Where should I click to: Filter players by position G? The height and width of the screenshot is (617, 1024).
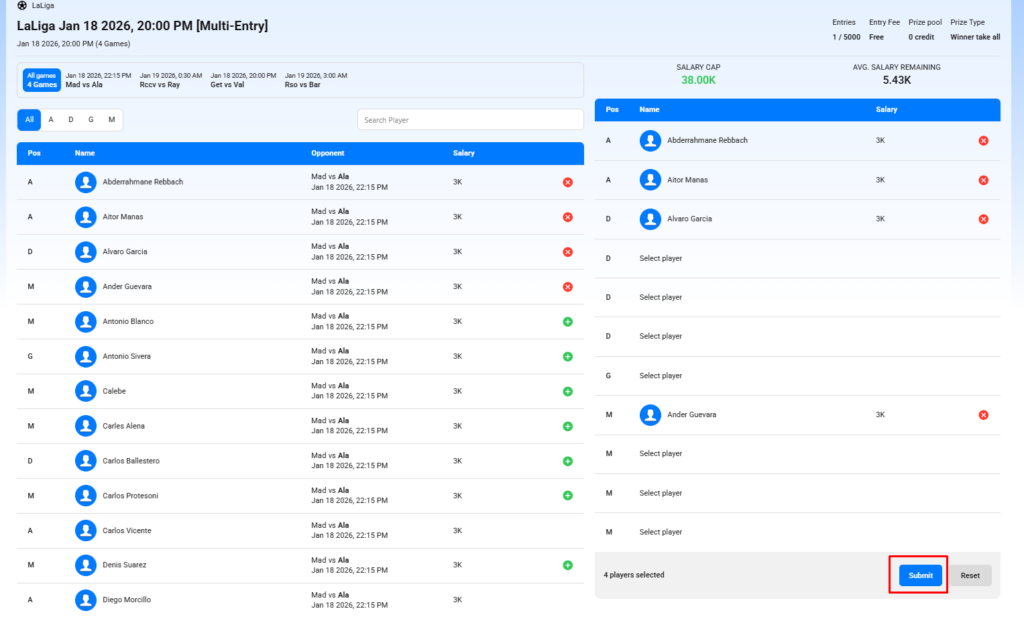[91, 120]
